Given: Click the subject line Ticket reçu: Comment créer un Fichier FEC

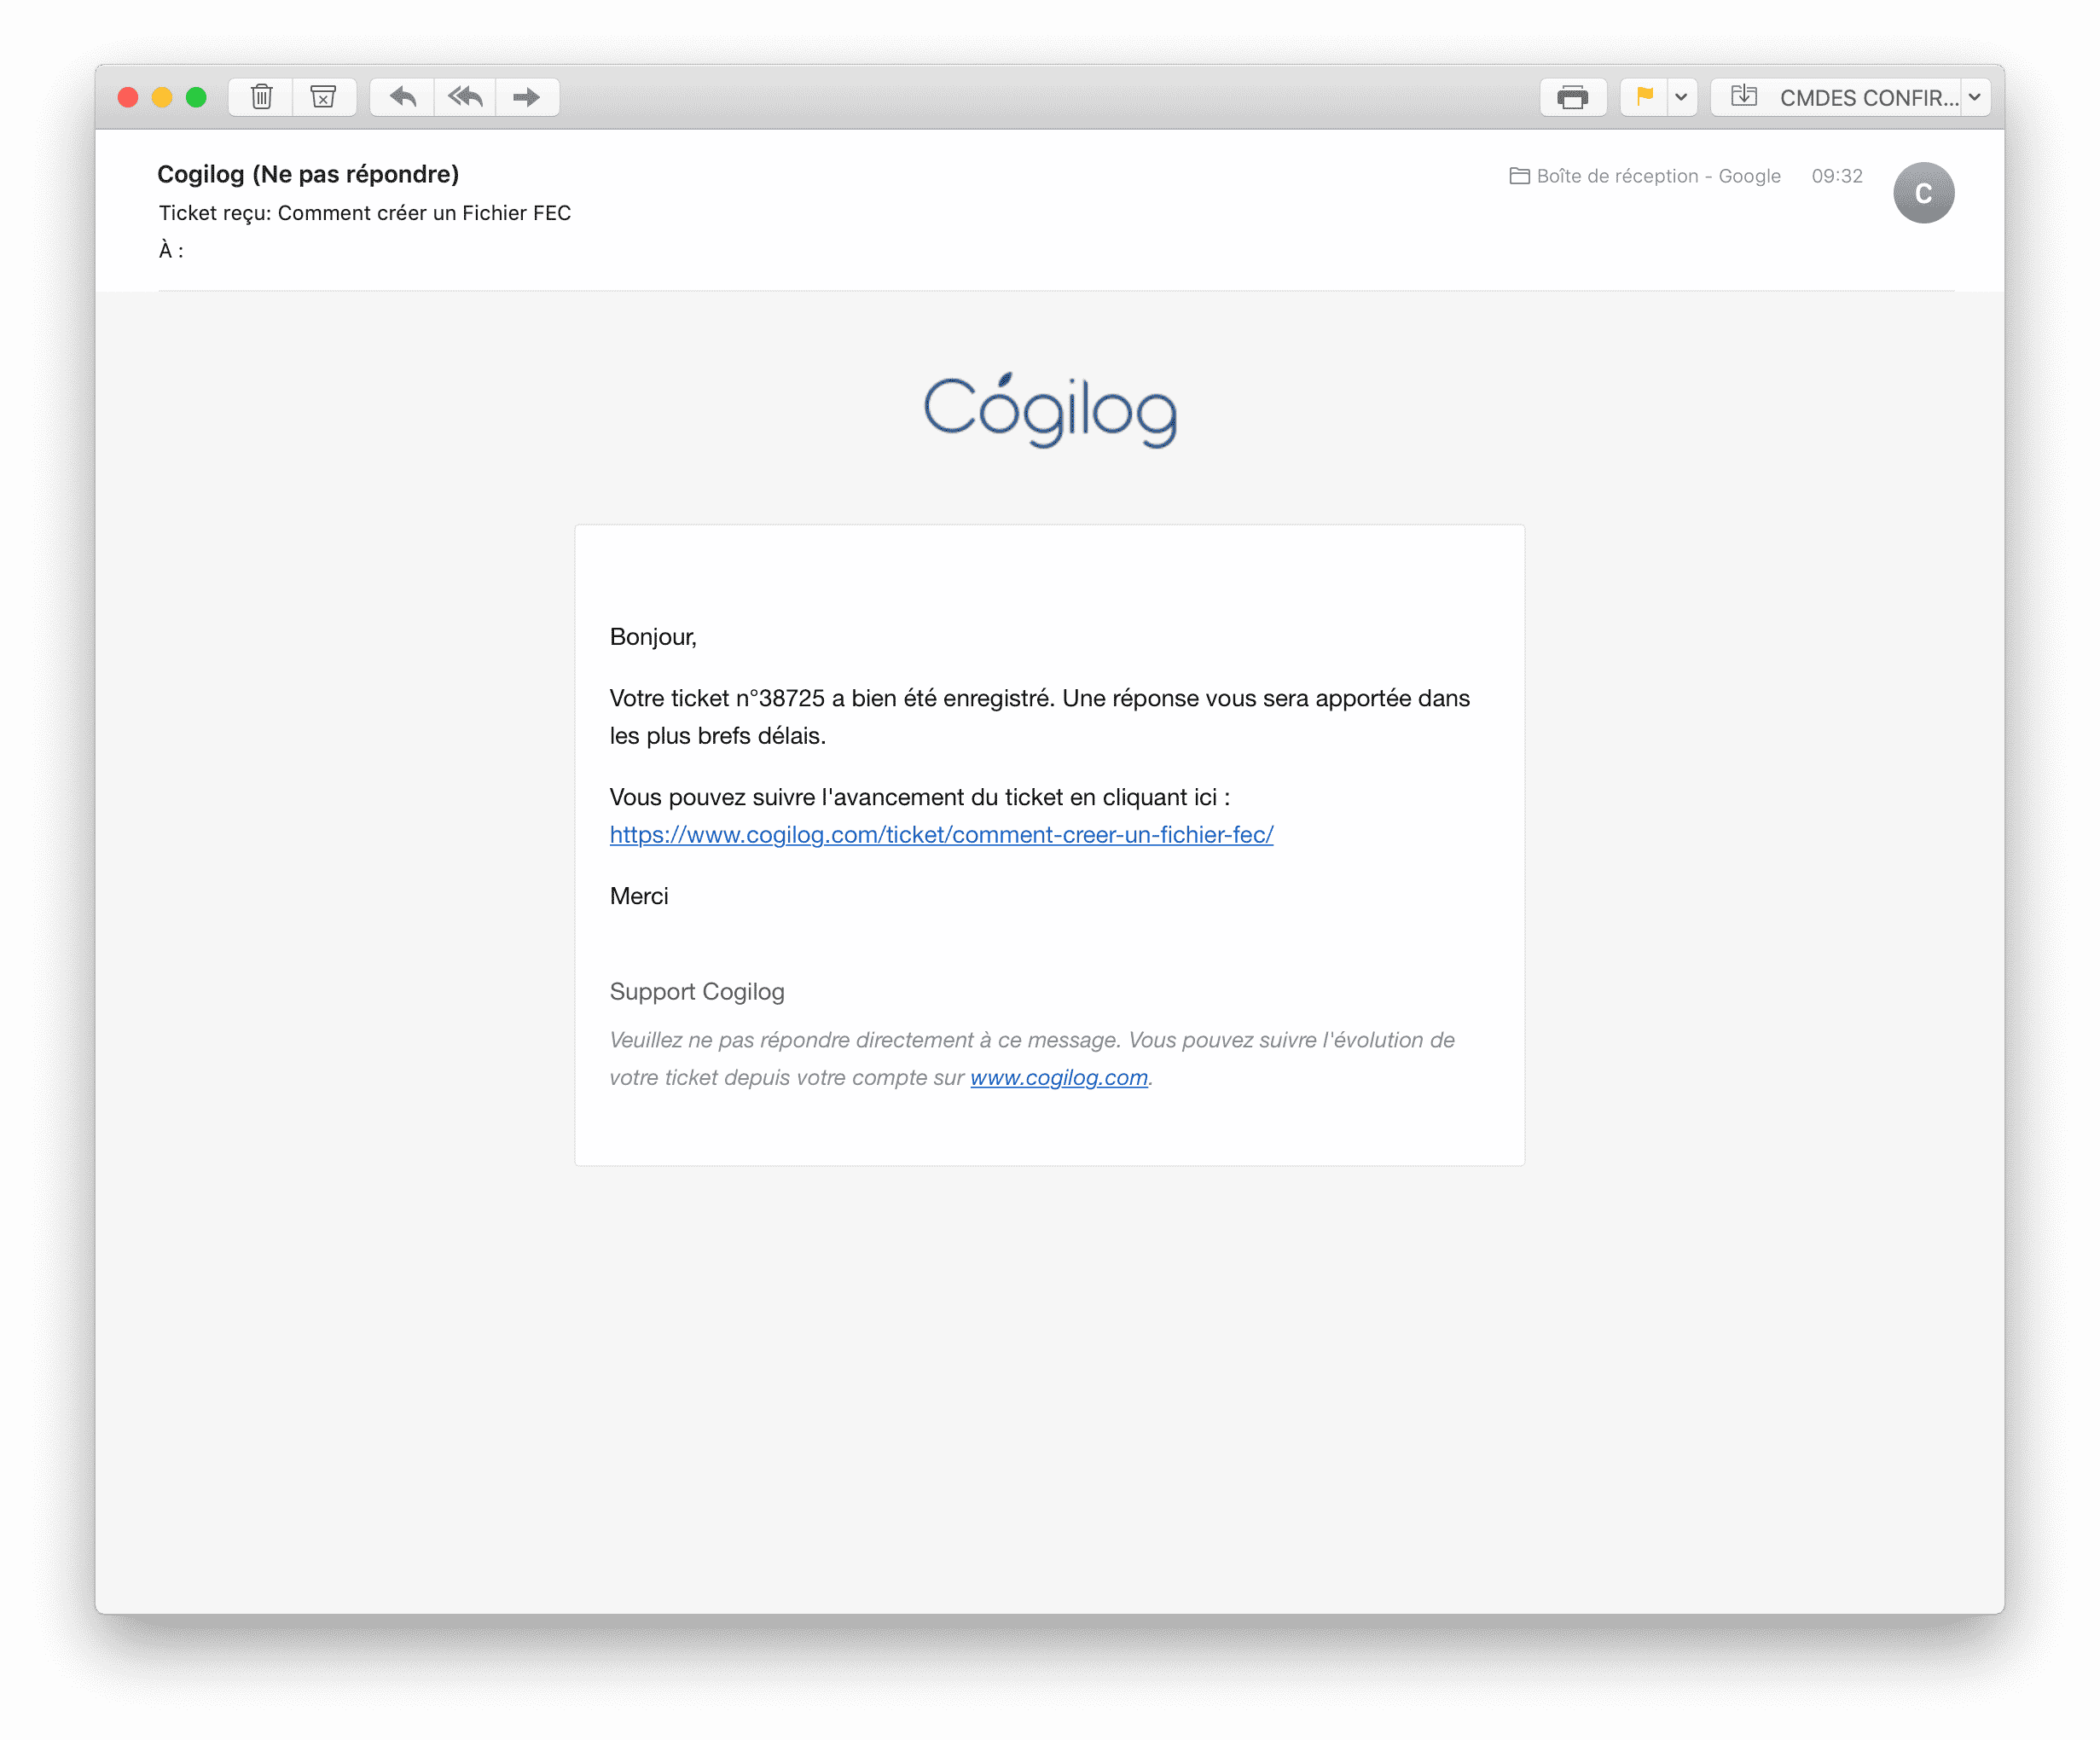Looking at the screenshot, I should tap(365, 213).
